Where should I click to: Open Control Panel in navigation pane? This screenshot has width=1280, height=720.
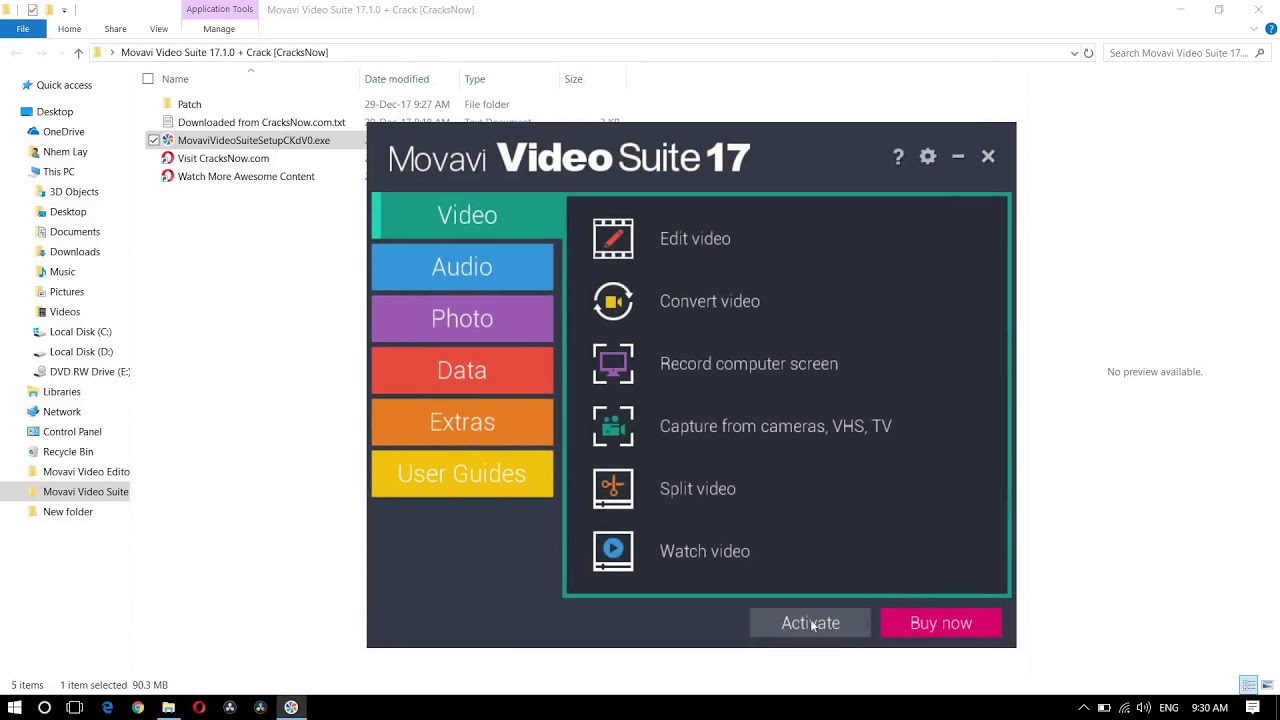pos(72,431)
